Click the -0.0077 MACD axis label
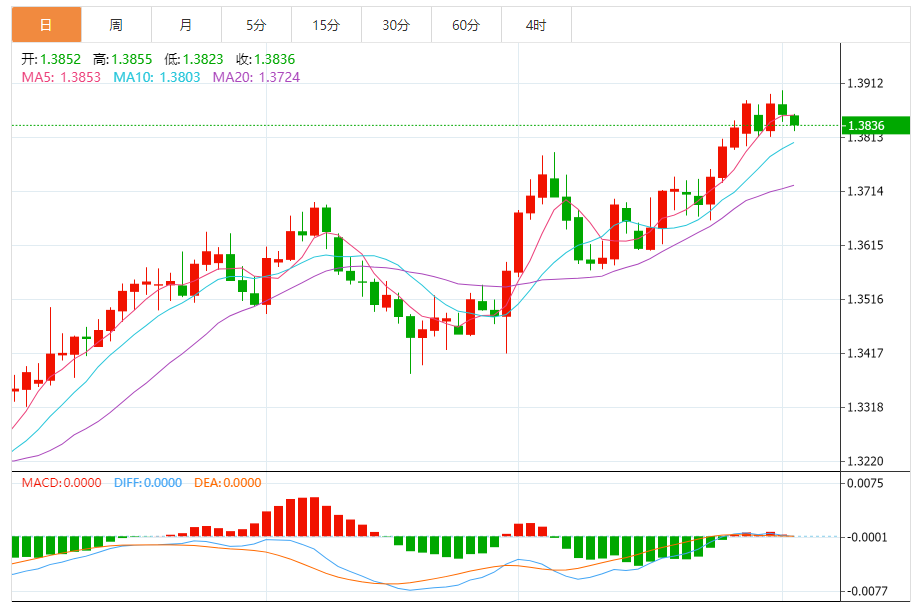 tap(865, 591)
